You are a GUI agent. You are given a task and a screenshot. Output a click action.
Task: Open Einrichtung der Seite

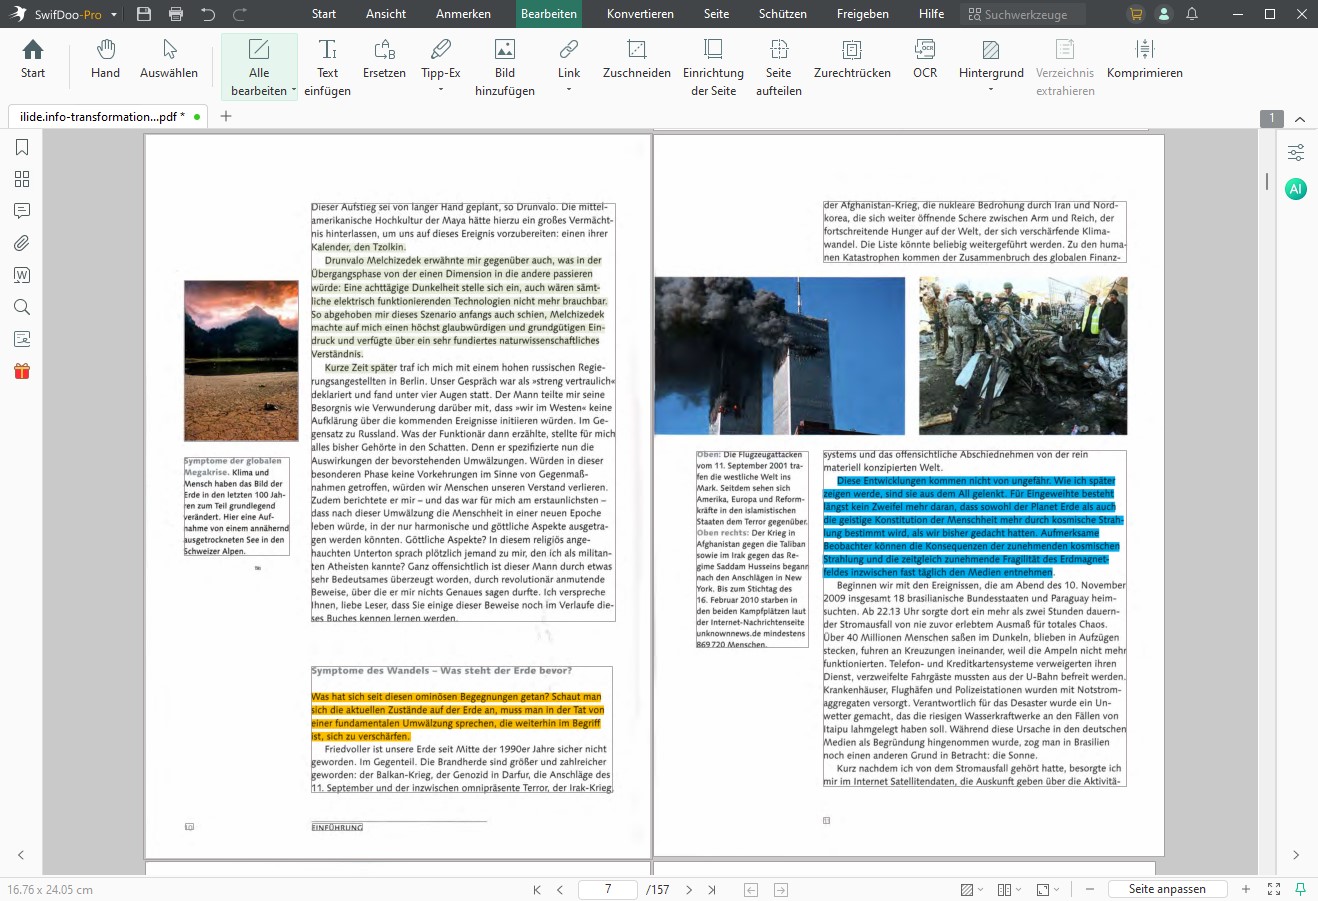click(713, 67)
